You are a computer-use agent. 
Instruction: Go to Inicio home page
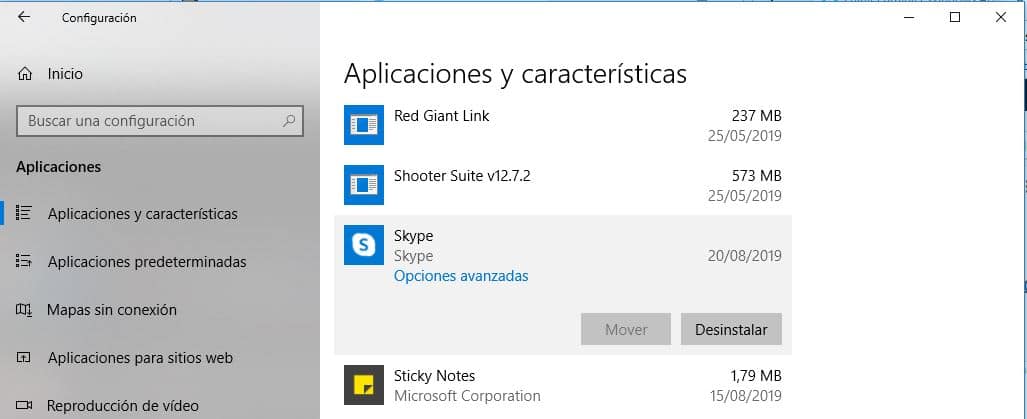[x=65, y=74]
